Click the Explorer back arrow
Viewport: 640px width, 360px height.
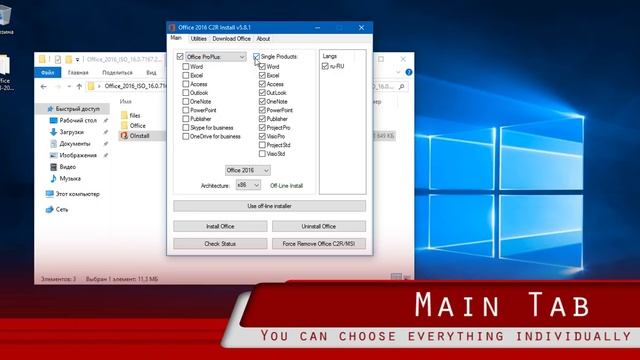point(44,87)
